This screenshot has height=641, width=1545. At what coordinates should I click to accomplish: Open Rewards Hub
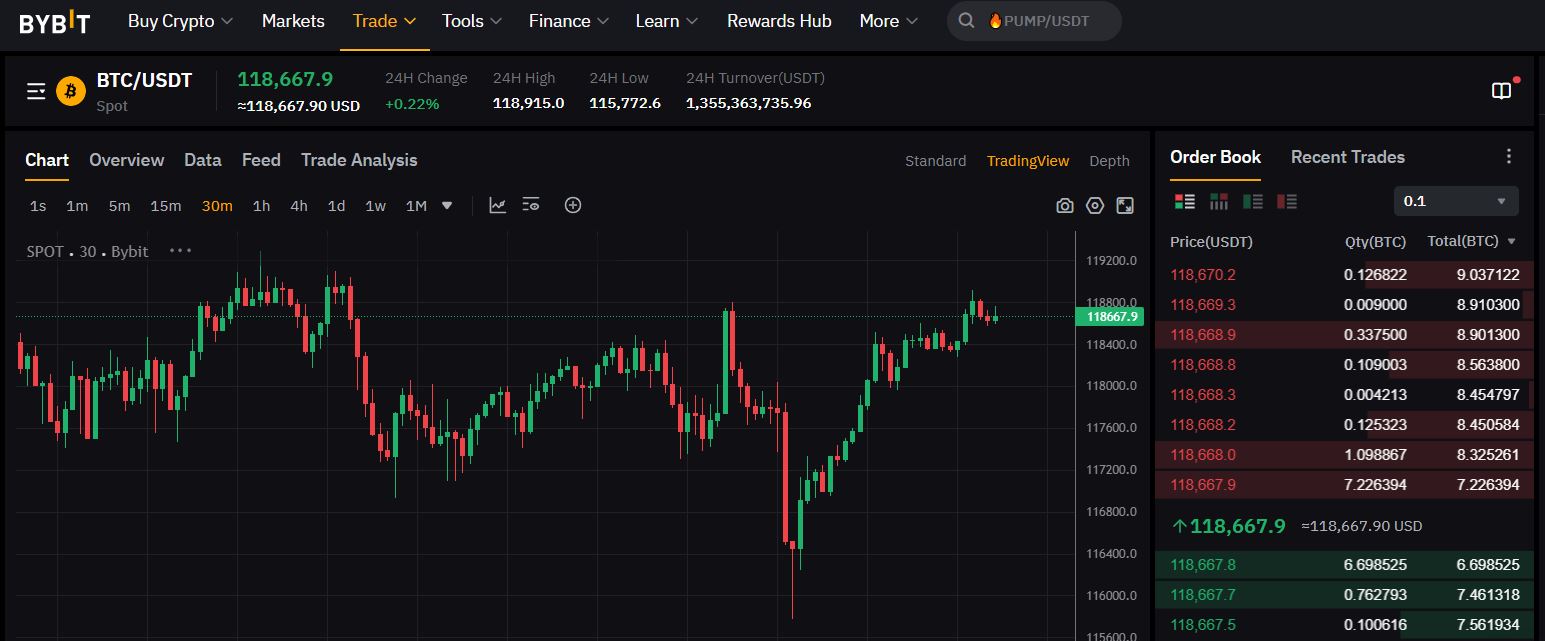(779, 21)
